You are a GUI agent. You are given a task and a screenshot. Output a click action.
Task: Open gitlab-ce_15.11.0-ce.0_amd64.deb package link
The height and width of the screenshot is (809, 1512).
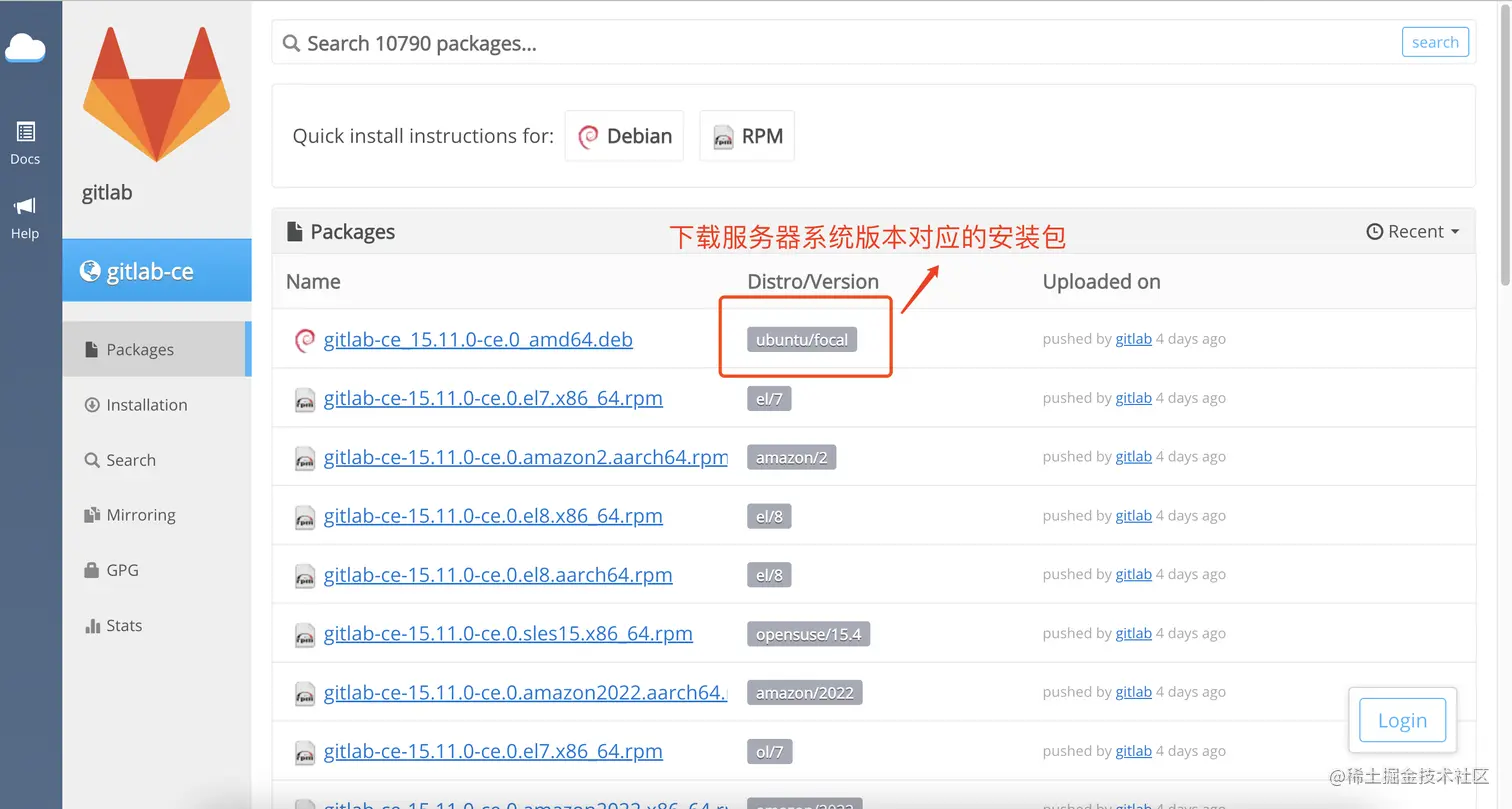[x=478, y=339]
